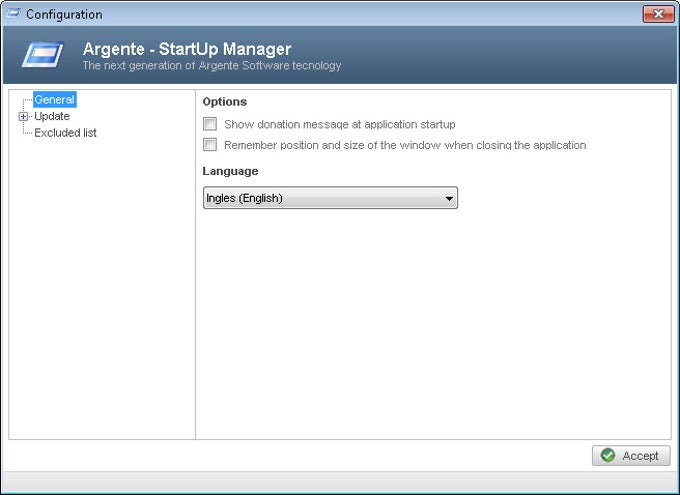Enable Remember position and size of window

(210, 144)
